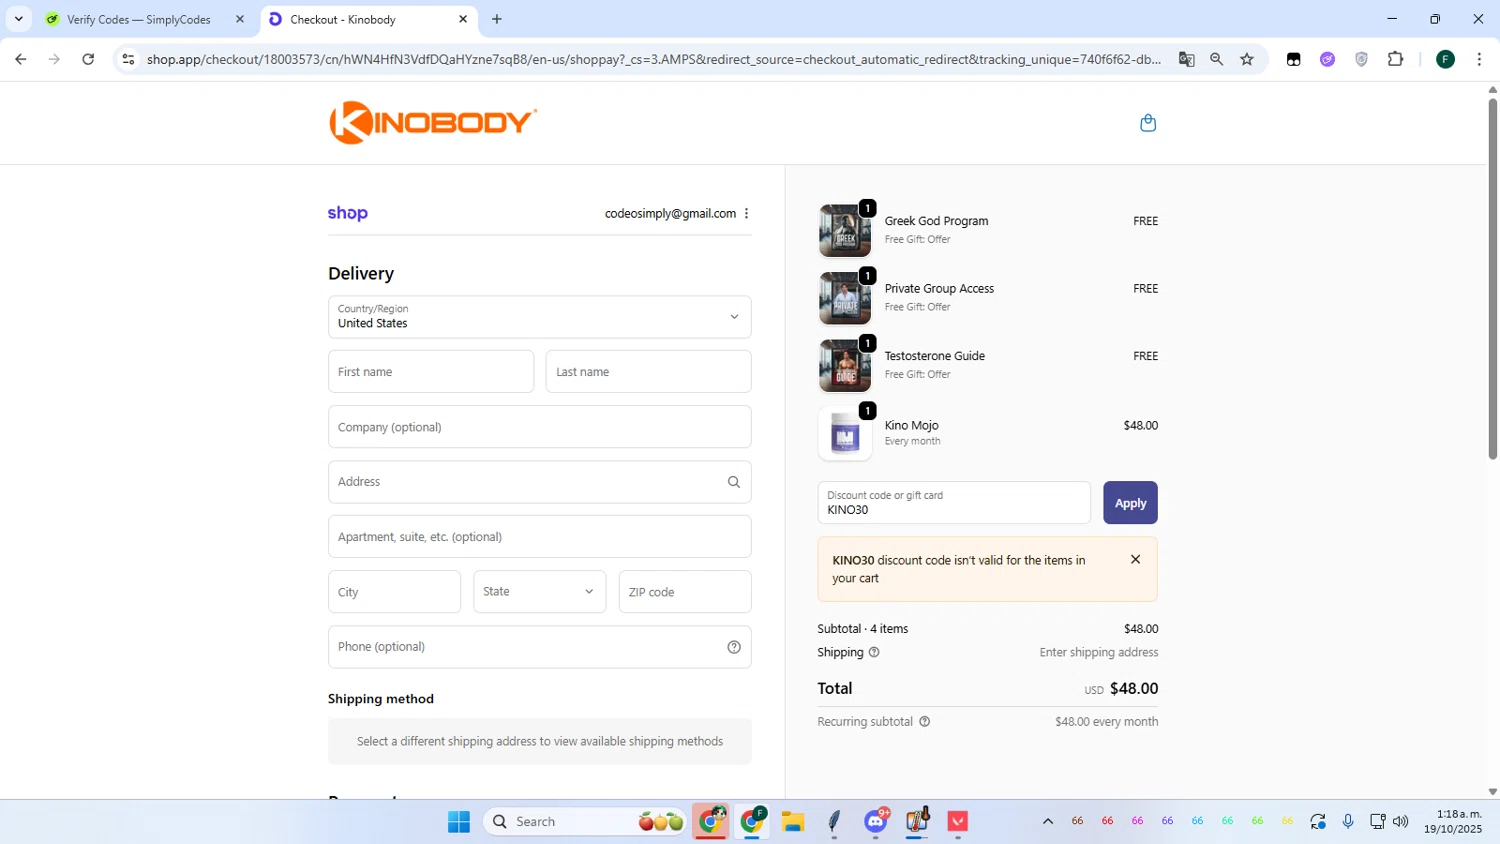Screen dimensions: 1500x844
Task: Click the Private Group Access thumbnail
Action: pos(845,298)
